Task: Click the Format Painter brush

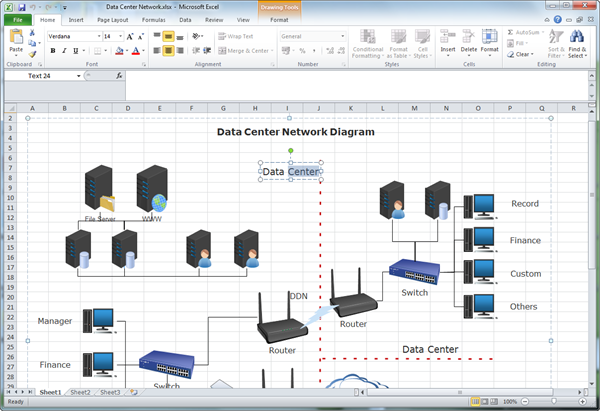Action: (x=33, y=55)
